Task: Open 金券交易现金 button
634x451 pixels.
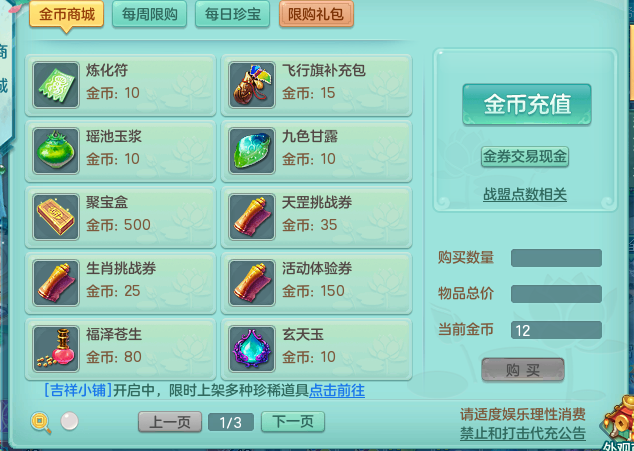Action: pyautogui.click(x=525, y=157)
